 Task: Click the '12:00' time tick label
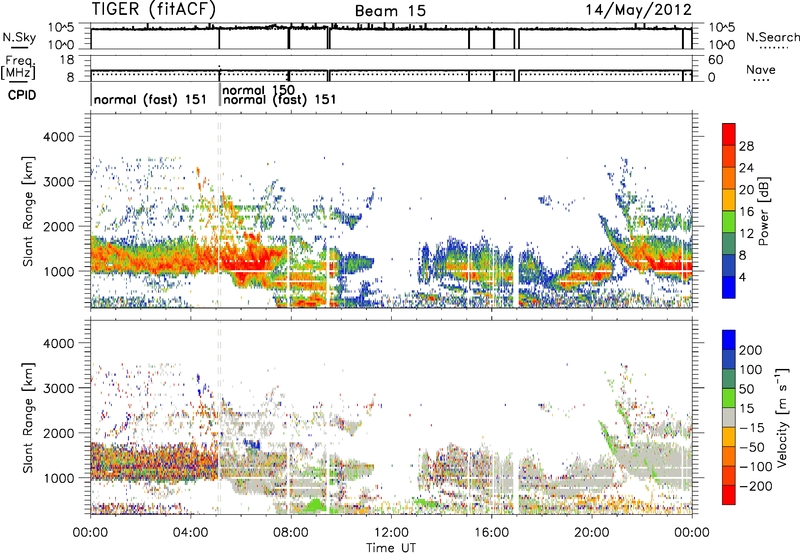tap(391, 533)
